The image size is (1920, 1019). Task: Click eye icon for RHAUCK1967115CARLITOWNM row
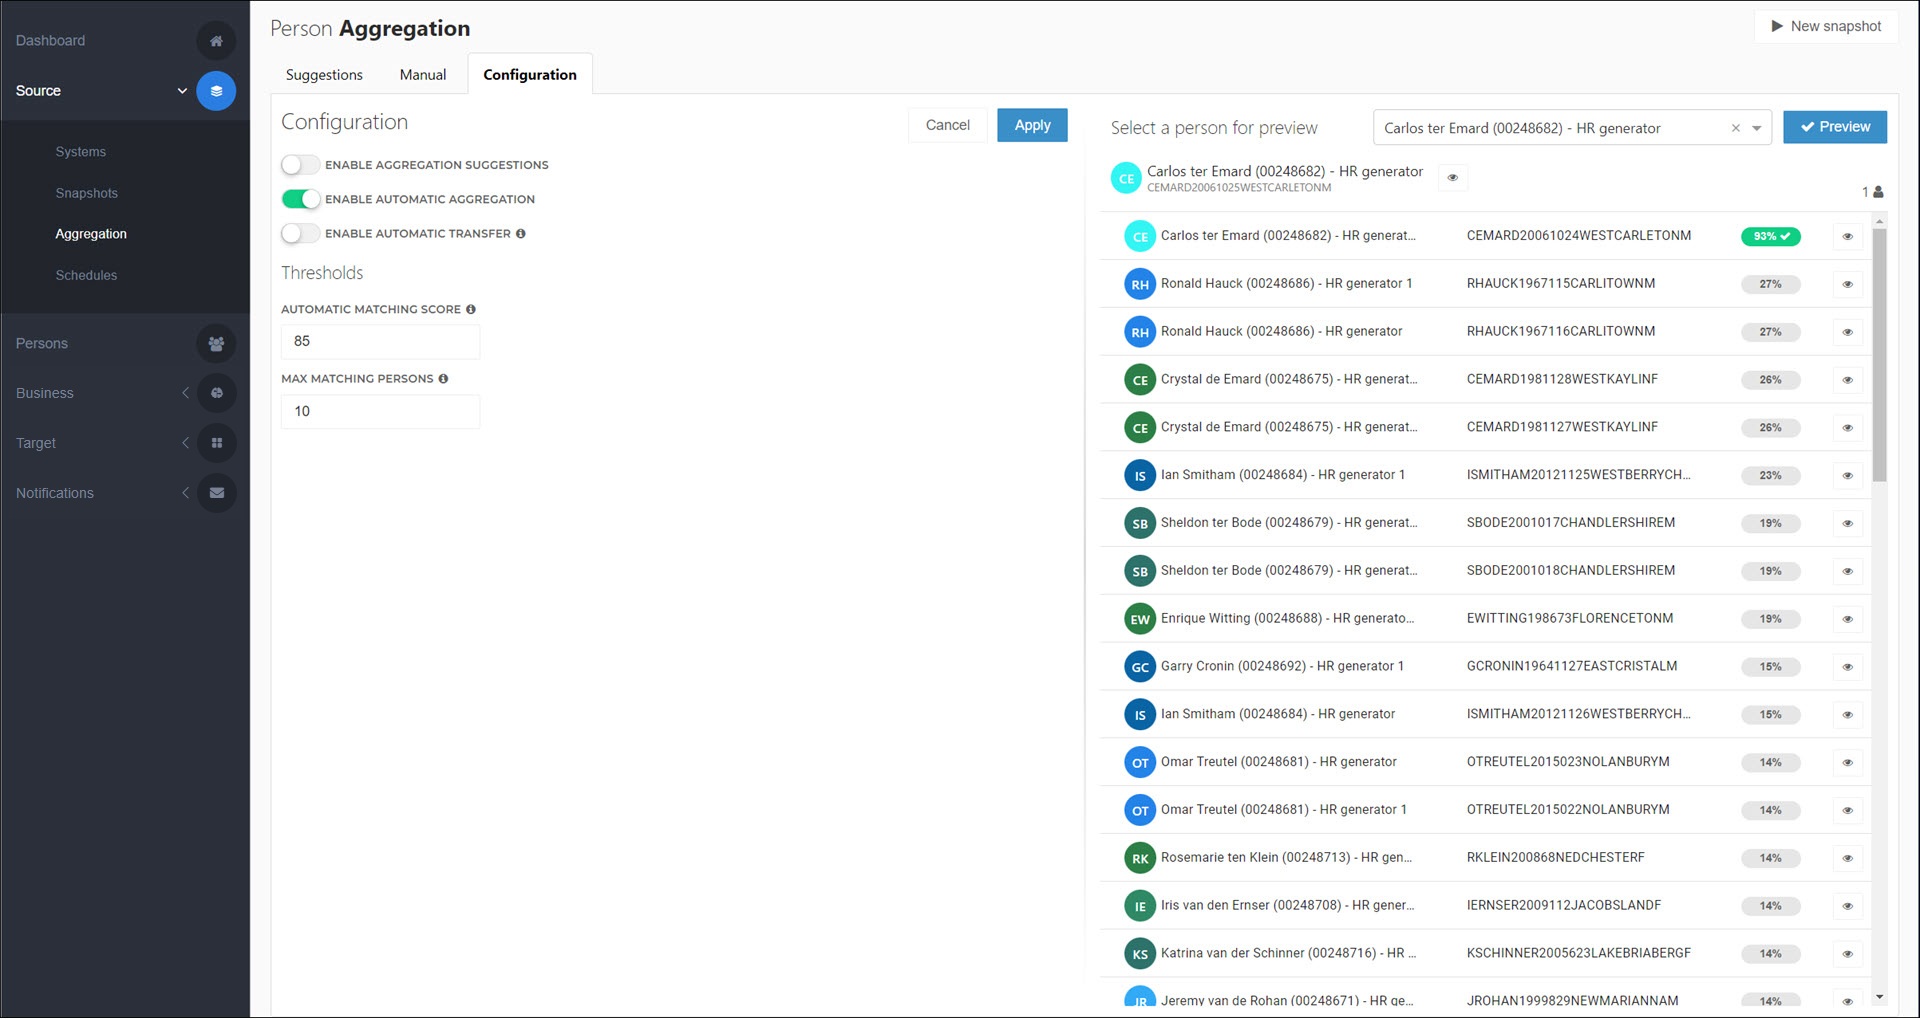(x=1847, y=285)
